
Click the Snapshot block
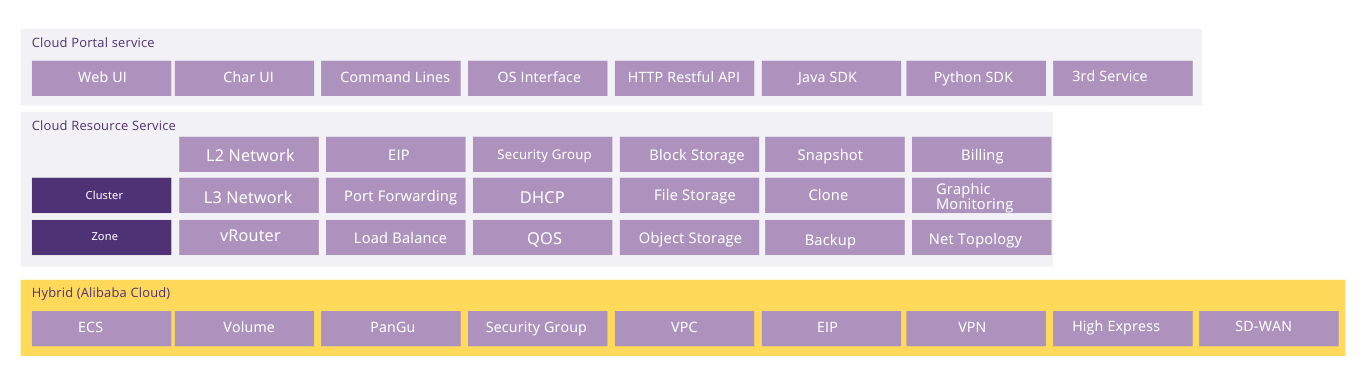click(x=835, y=154)
